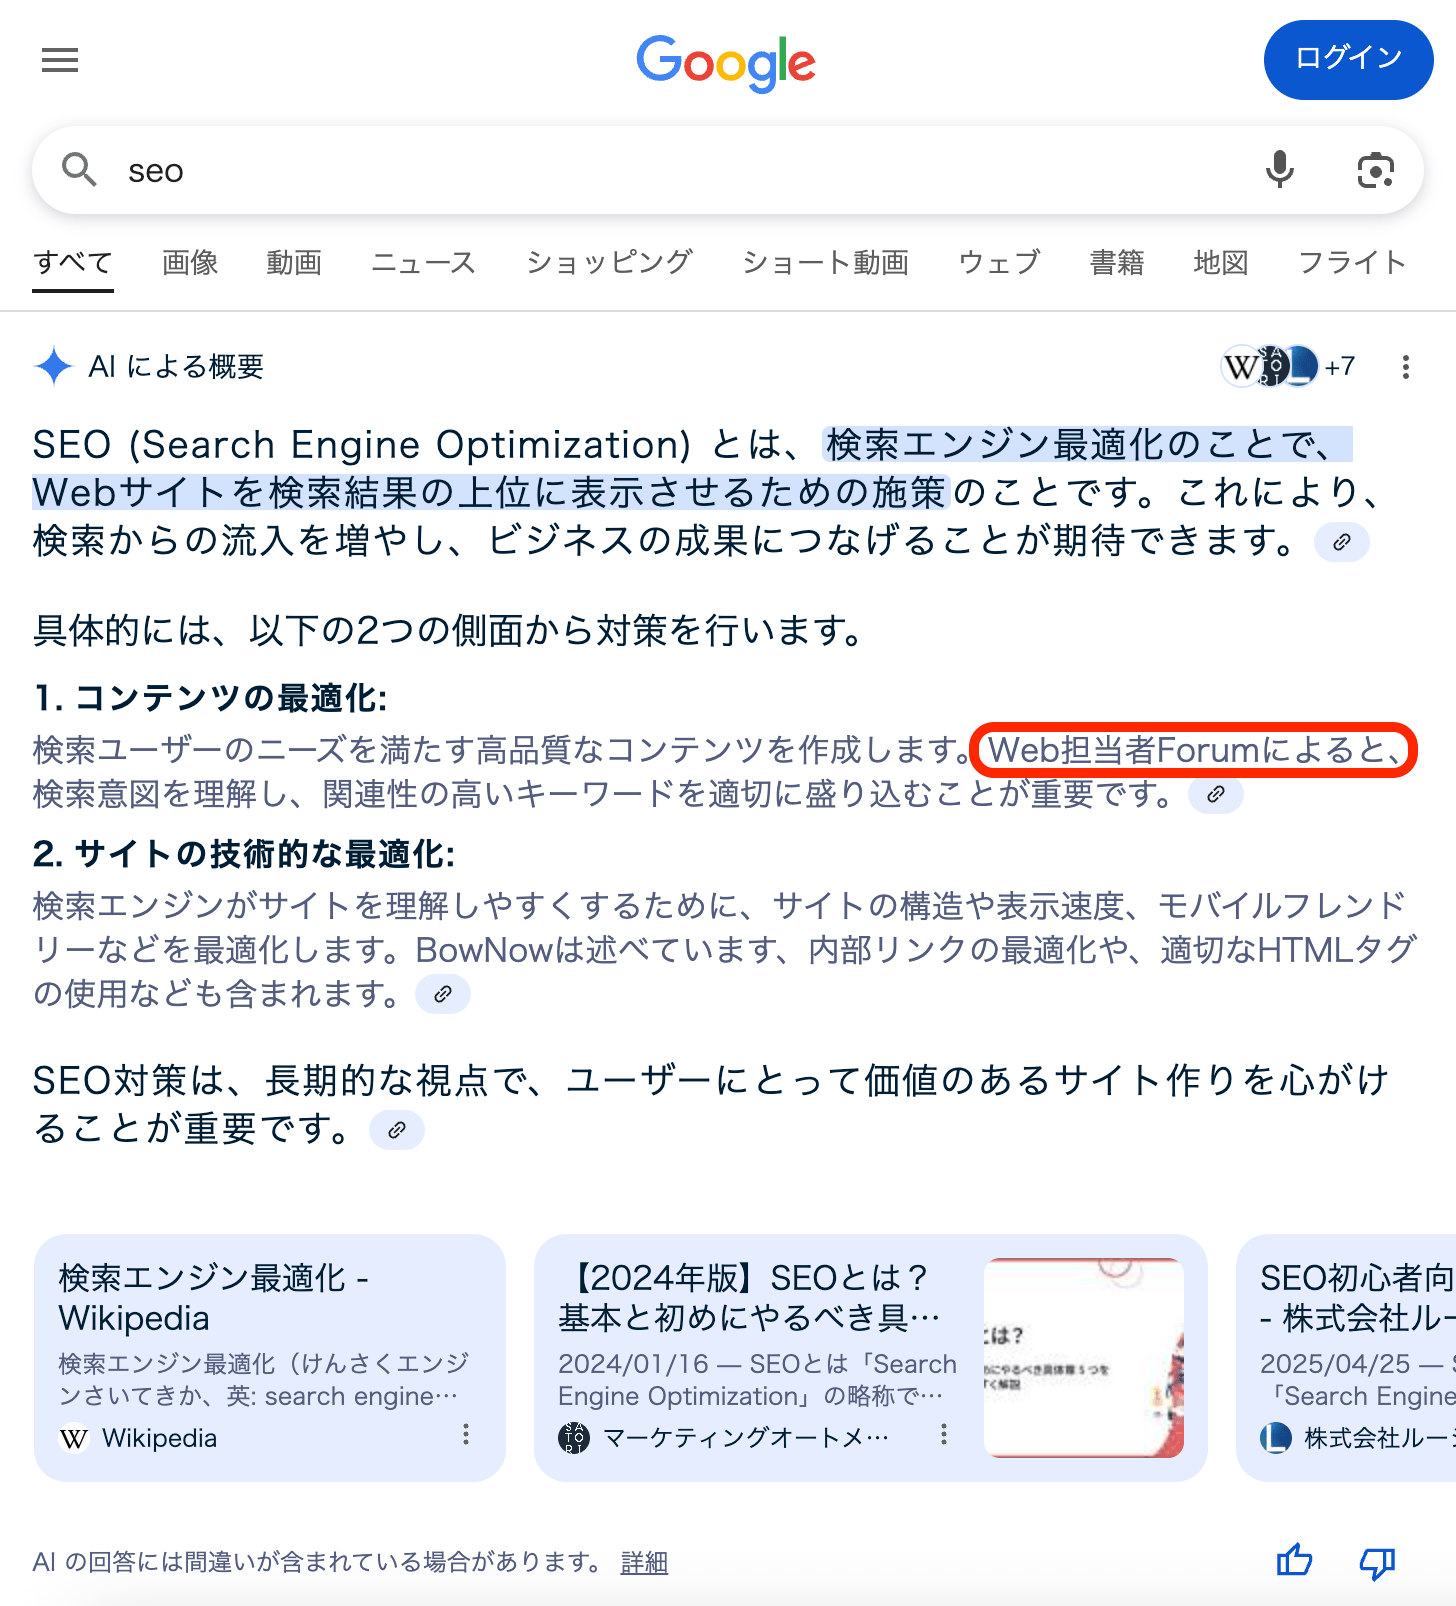1456x1606 pixels.
Task: Open the hamburger main menu
Action: (x=60, y=61)
